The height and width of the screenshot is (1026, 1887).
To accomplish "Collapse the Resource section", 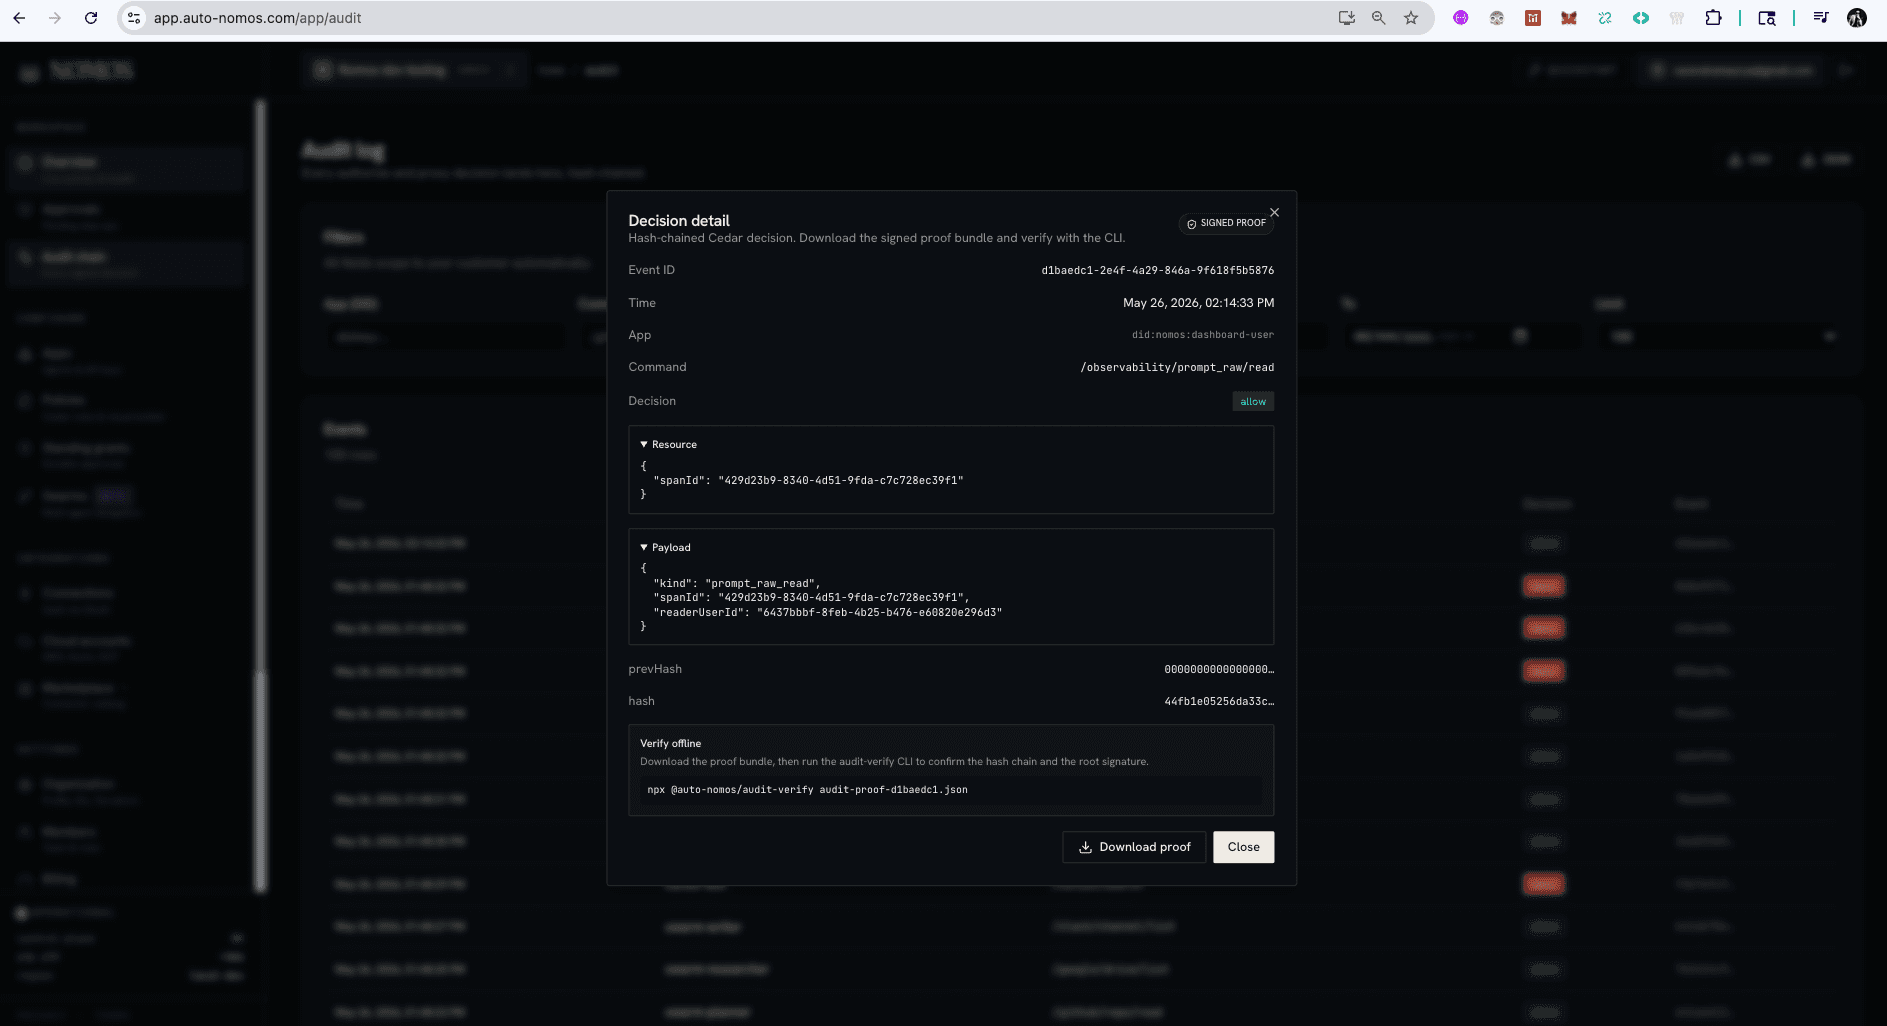I will point(668,444).
